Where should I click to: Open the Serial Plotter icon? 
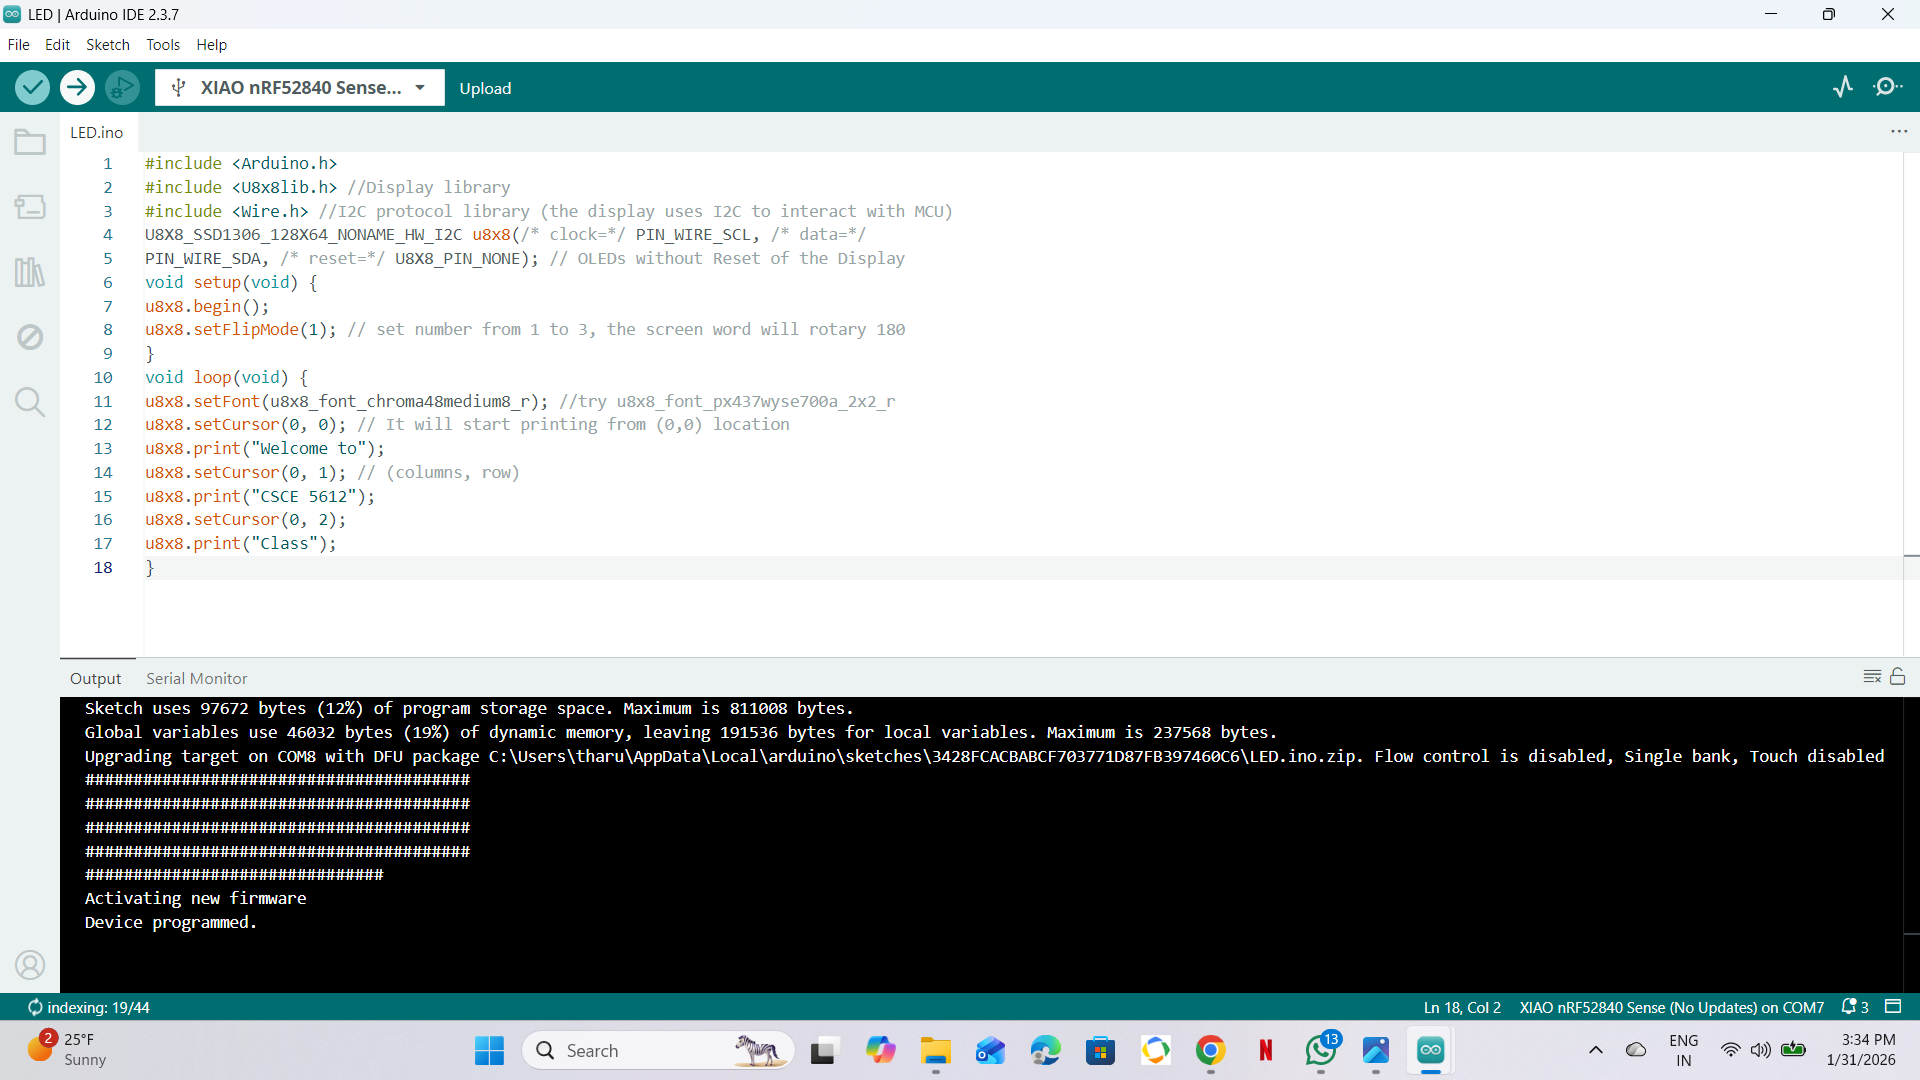pyautogui.click(x=1843, y=87)
